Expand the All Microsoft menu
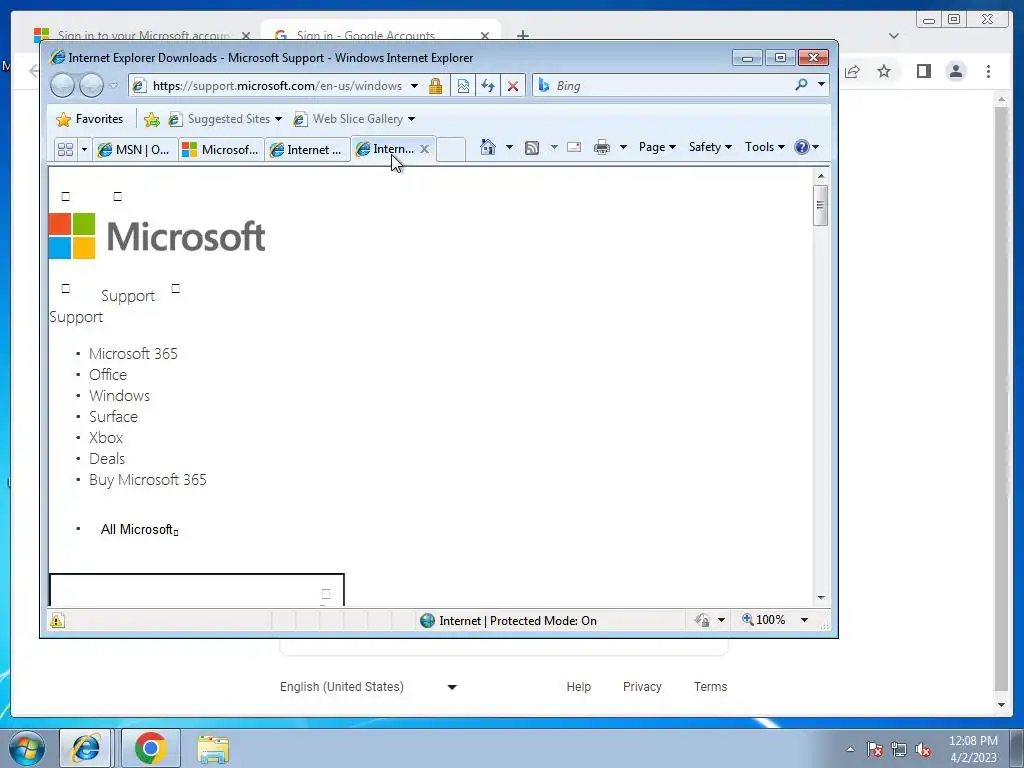This screenshot has height=768, width=1024. coord(139,530)
